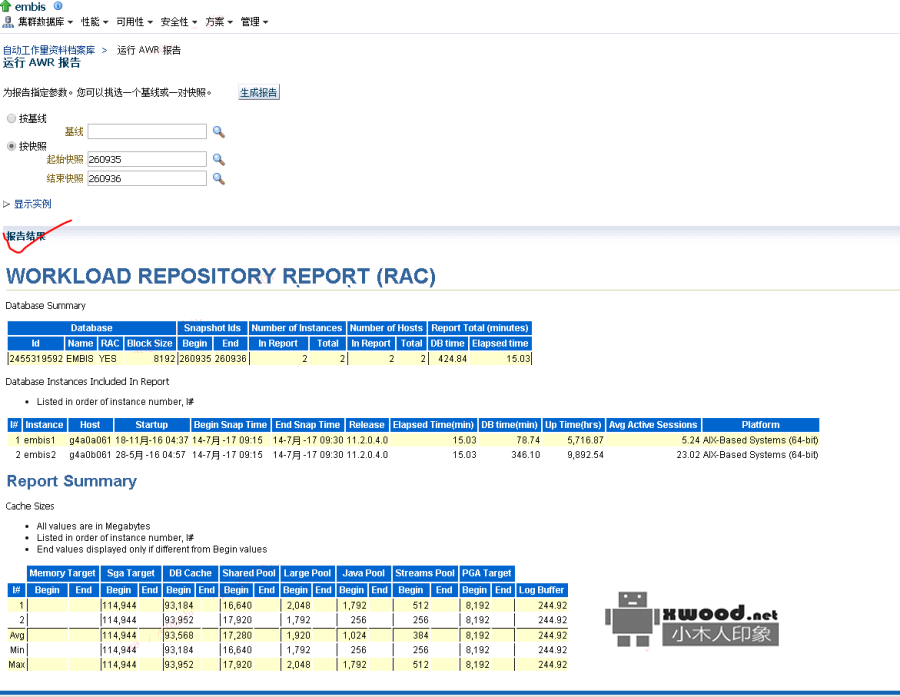Screen dimensions: 900x697
Task: Click instance name embis1 in table
Action: tap(40, 440)
